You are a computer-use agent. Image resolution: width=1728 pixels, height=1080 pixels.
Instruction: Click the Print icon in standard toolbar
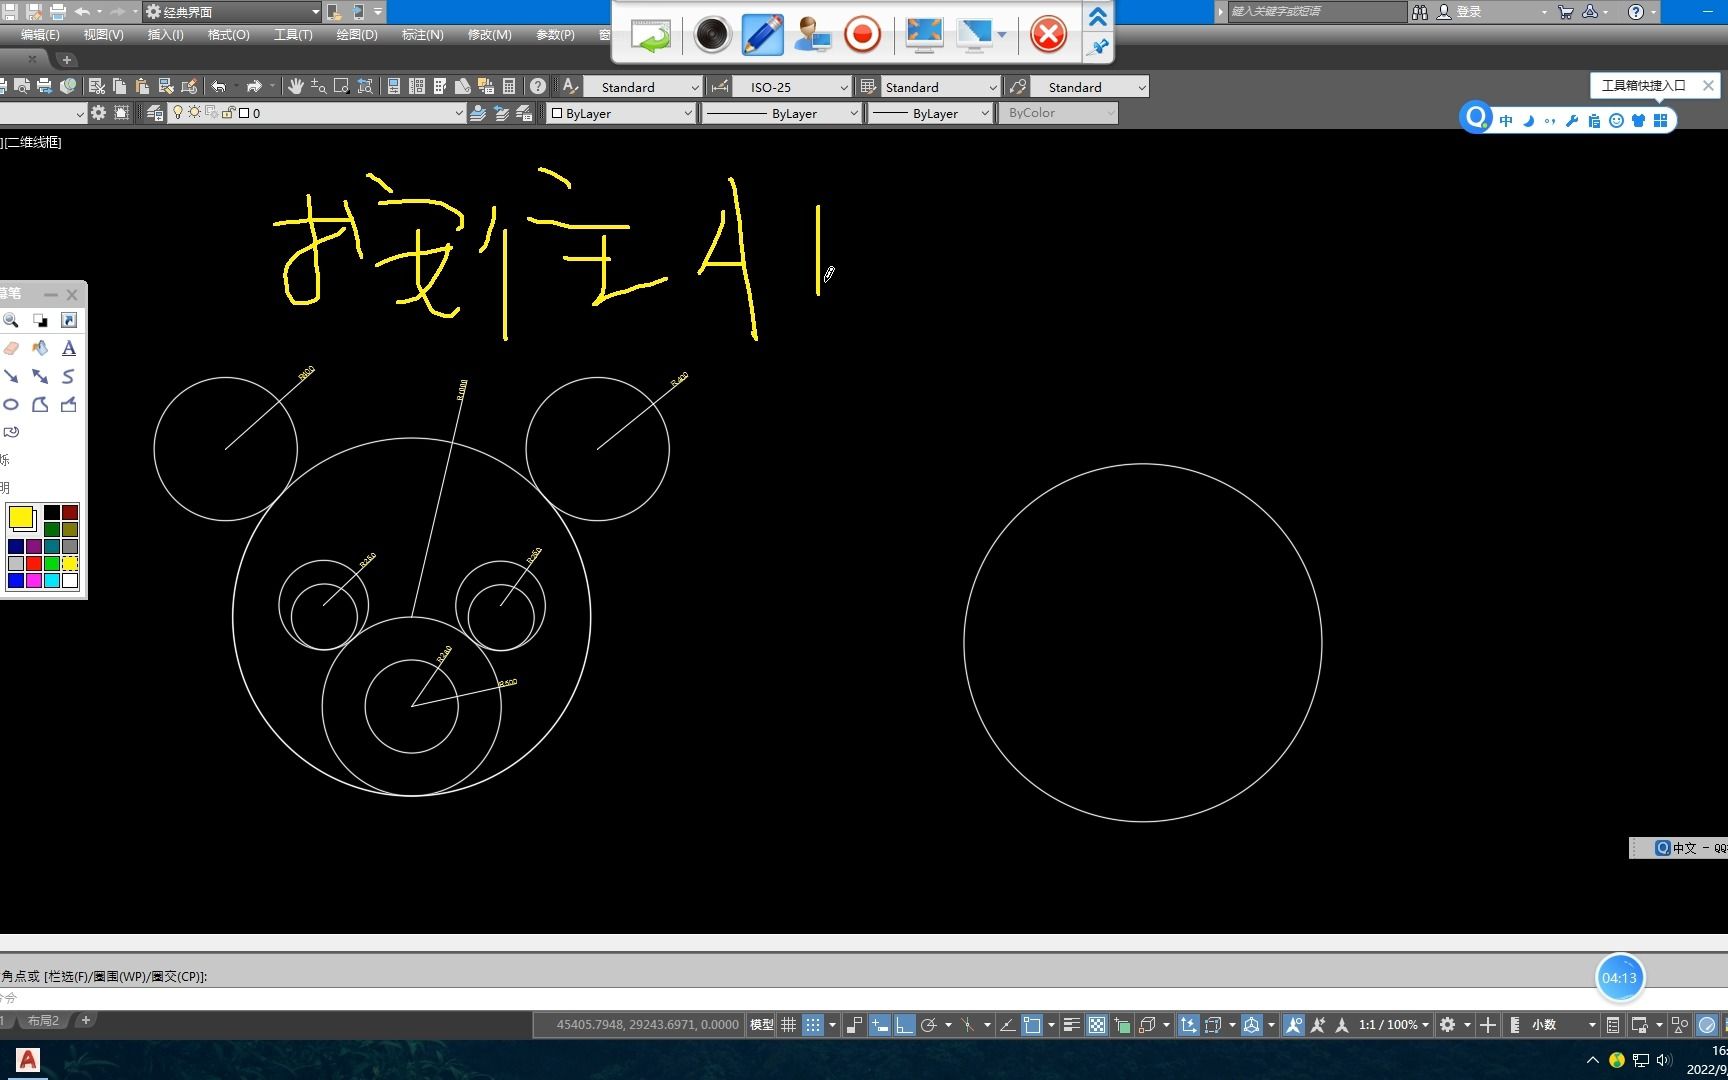click(x=45, y=86)
